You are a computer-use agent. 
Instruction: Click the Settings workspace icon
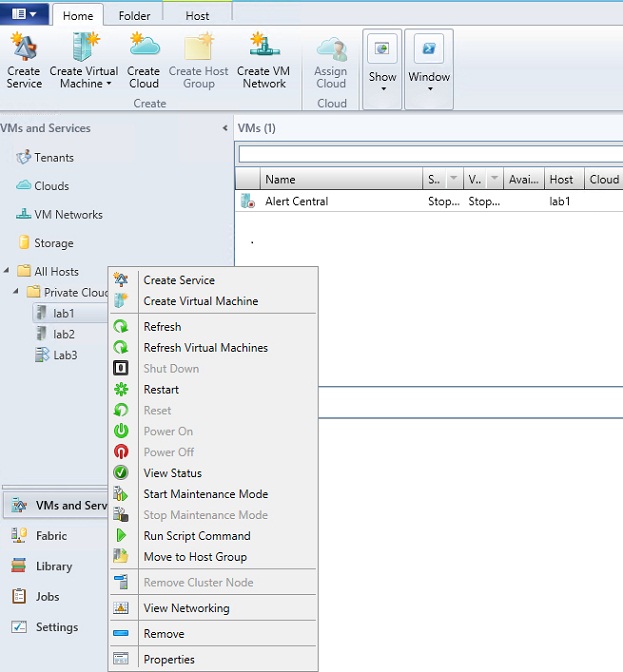(19, 627)
